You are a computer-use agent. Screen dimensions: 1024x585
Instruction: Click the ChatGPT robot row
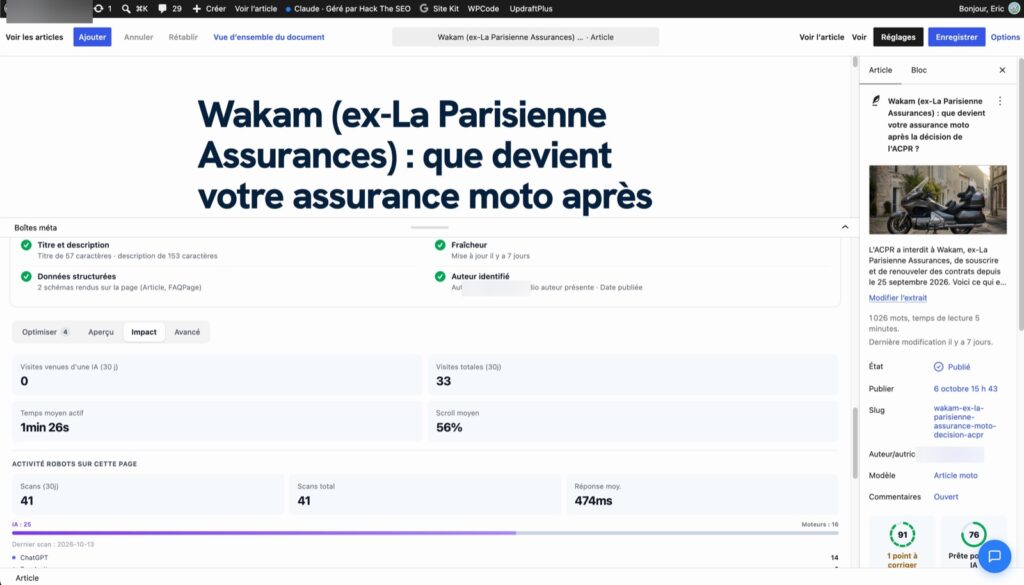click(425, 558)
